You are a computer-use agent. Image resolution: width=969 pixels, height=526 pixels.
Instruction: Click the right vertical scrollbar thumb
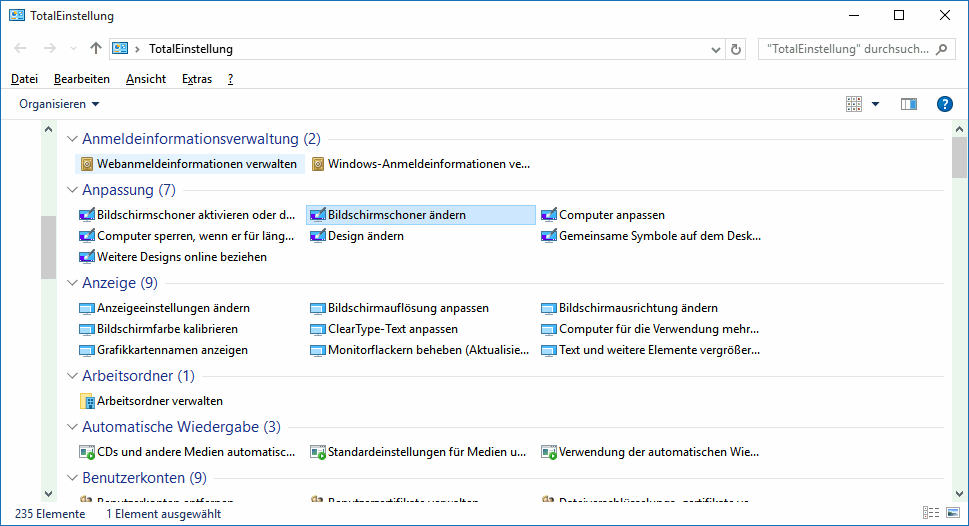tap(959, 157)
